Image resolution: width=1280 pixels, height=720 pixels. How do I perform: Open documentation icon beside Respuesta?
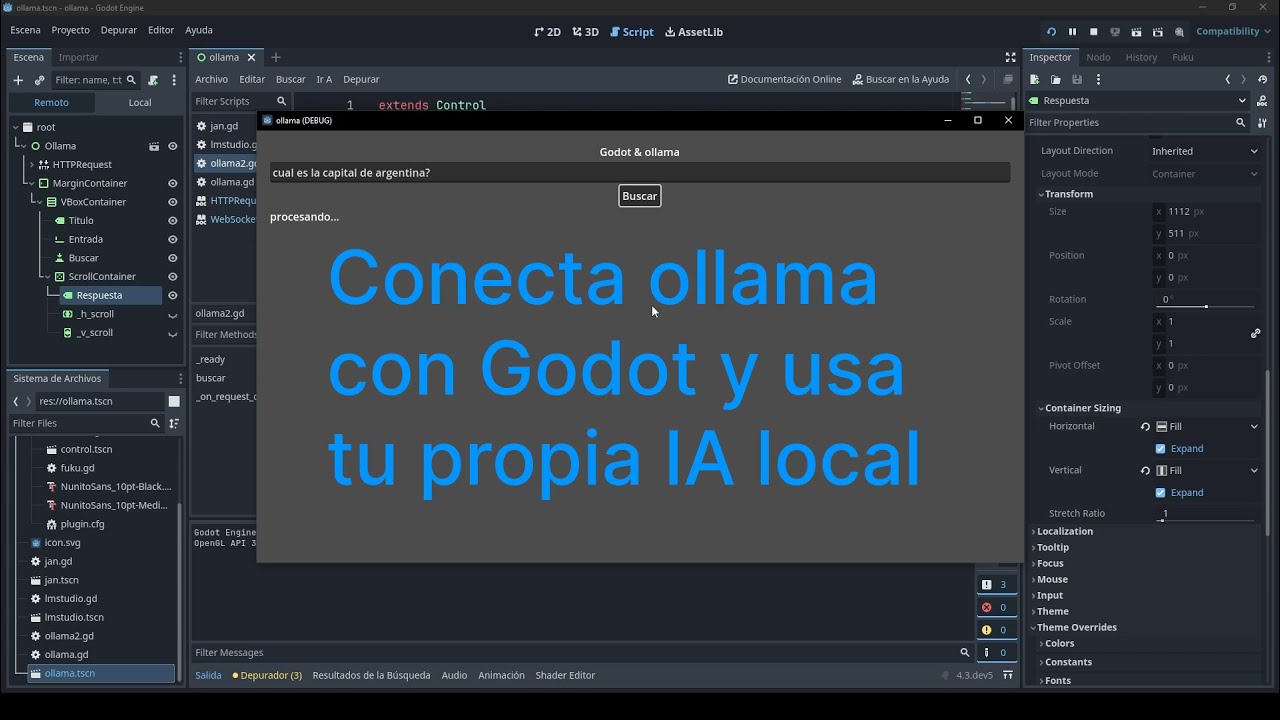[x=1262, y=101]
